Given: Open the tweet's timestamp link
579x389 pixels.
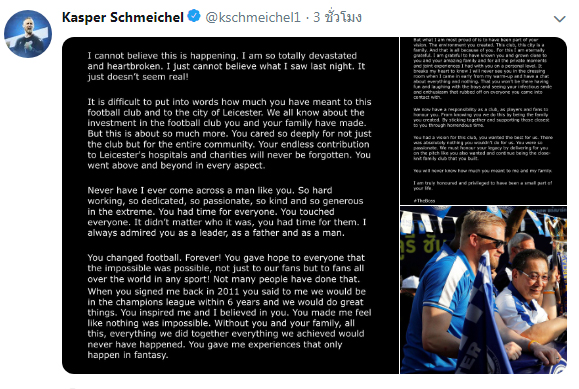Looking at the screenshot, I should tap(338, 17).
